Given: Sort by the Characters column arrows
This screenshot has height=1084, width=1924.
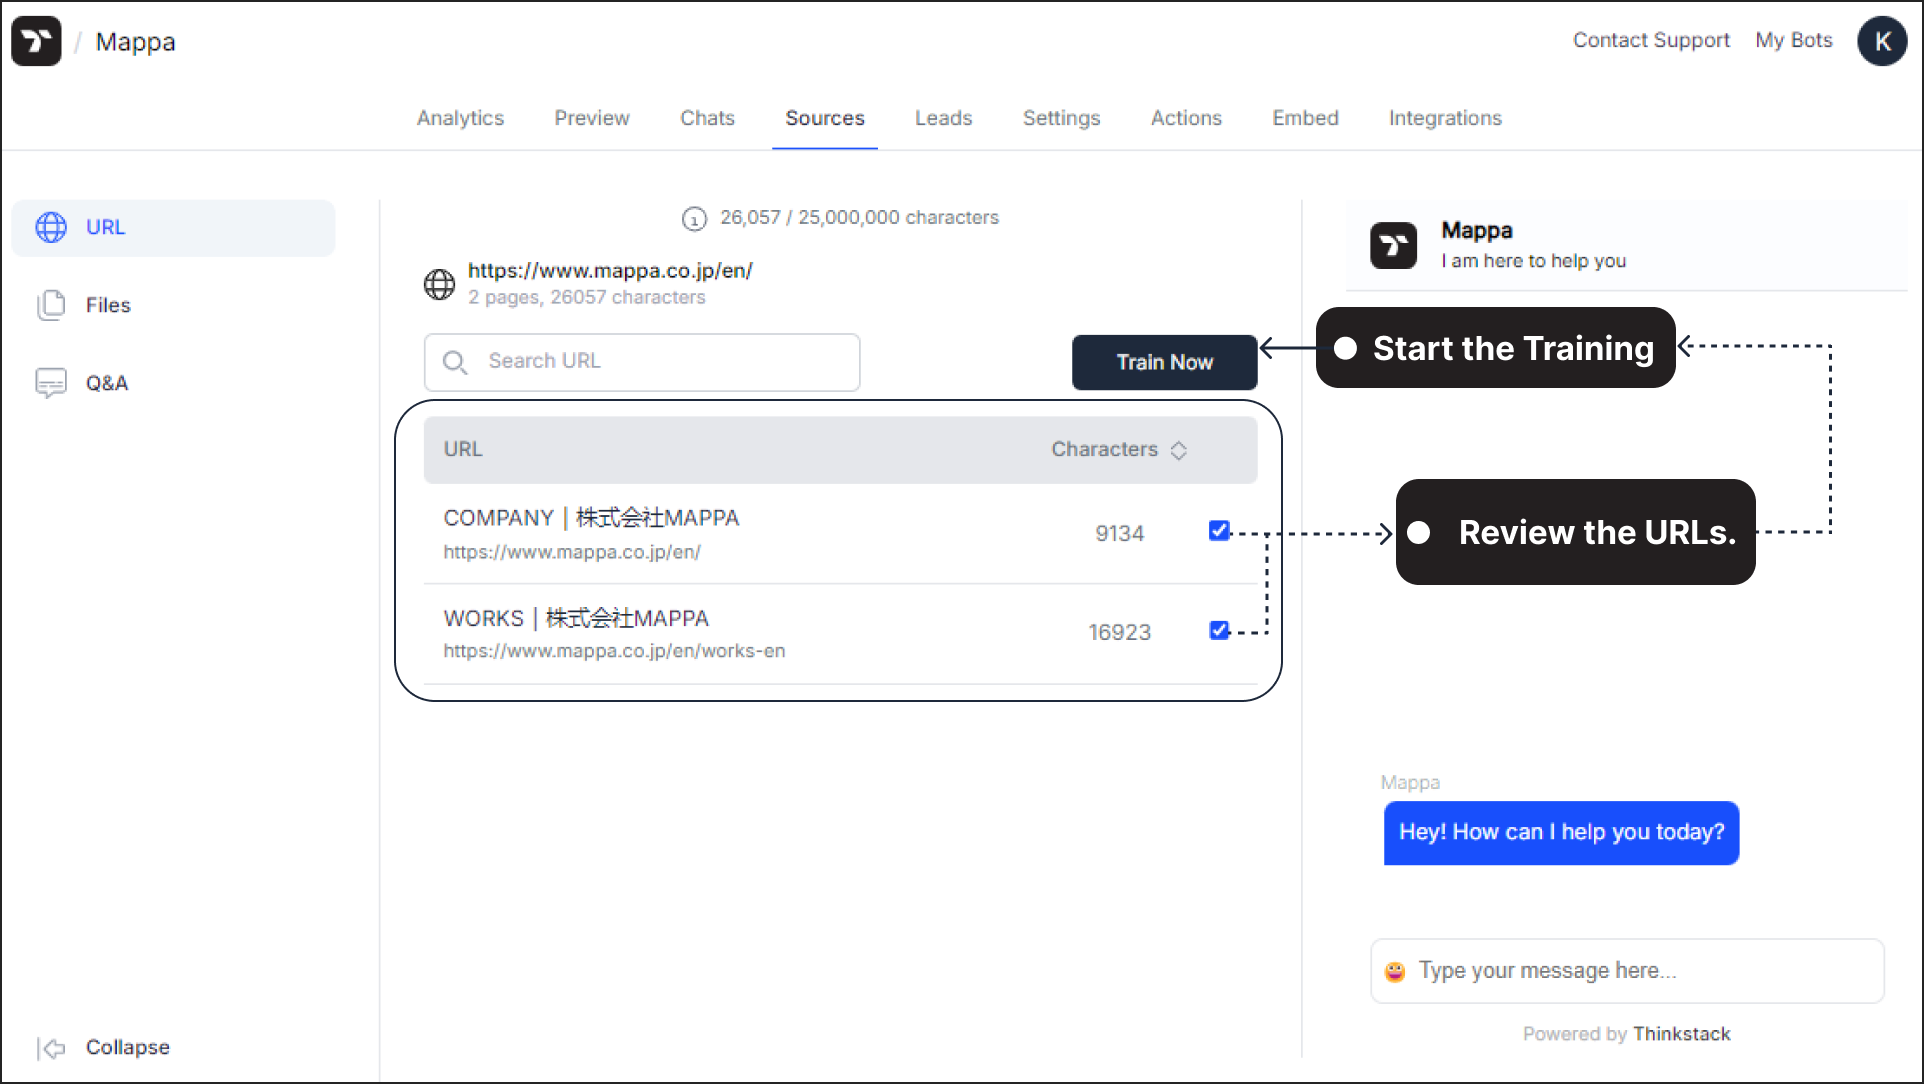Looking at the screenshot, I should pos(1179,450).
